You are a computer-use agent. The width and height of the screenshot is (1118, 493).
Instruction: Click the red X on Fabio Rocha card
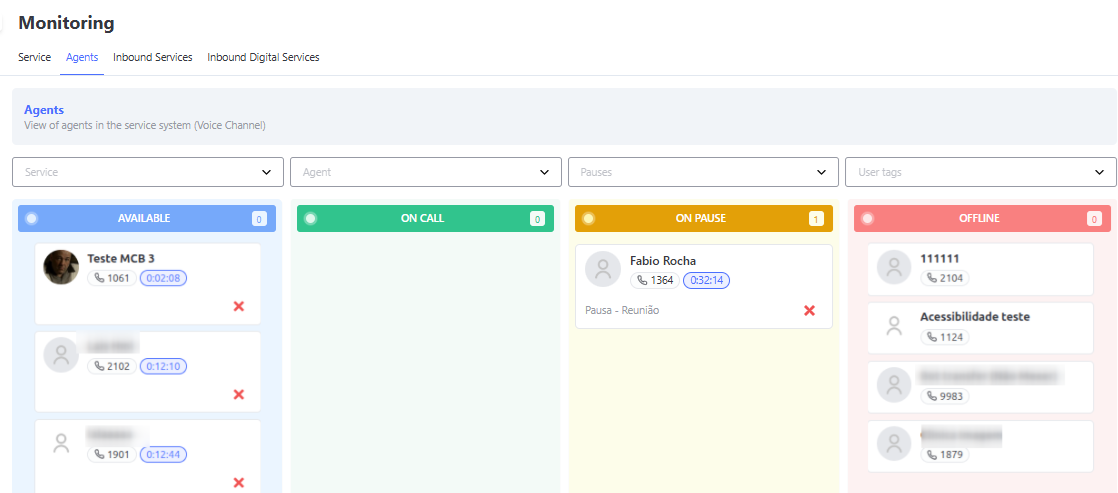(x=809, y=310)
